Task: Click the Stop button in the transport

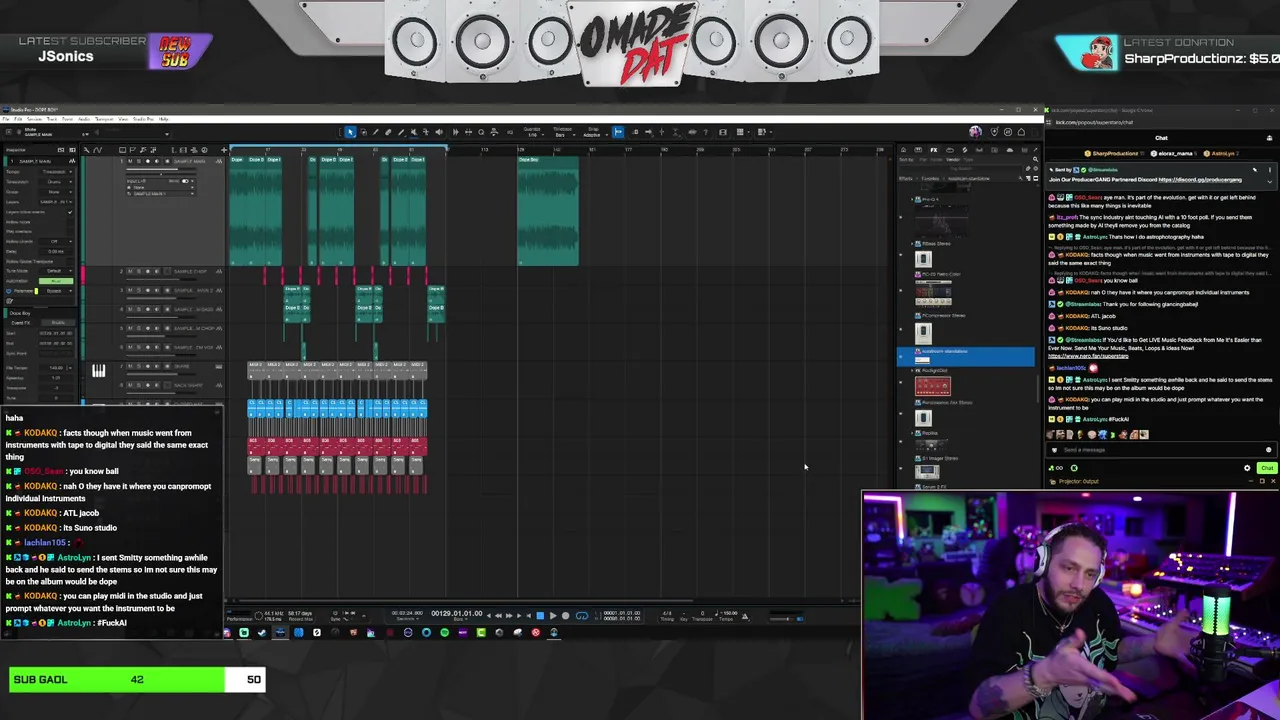Action: coord(540,616)
